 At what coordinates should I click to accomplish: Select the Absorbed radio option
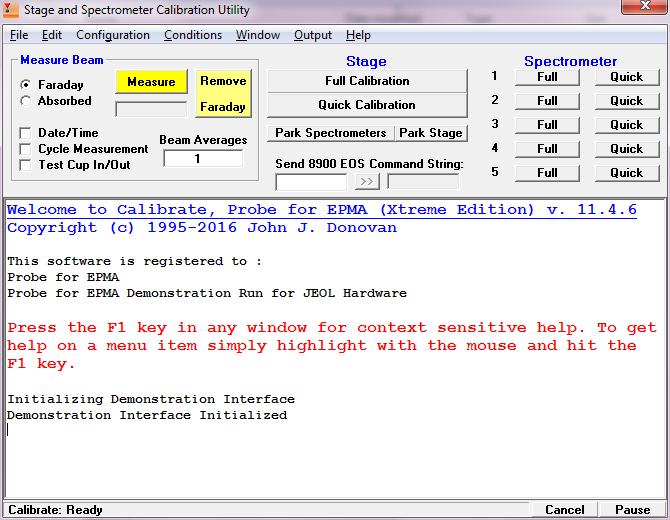click(x=26, y=101)
